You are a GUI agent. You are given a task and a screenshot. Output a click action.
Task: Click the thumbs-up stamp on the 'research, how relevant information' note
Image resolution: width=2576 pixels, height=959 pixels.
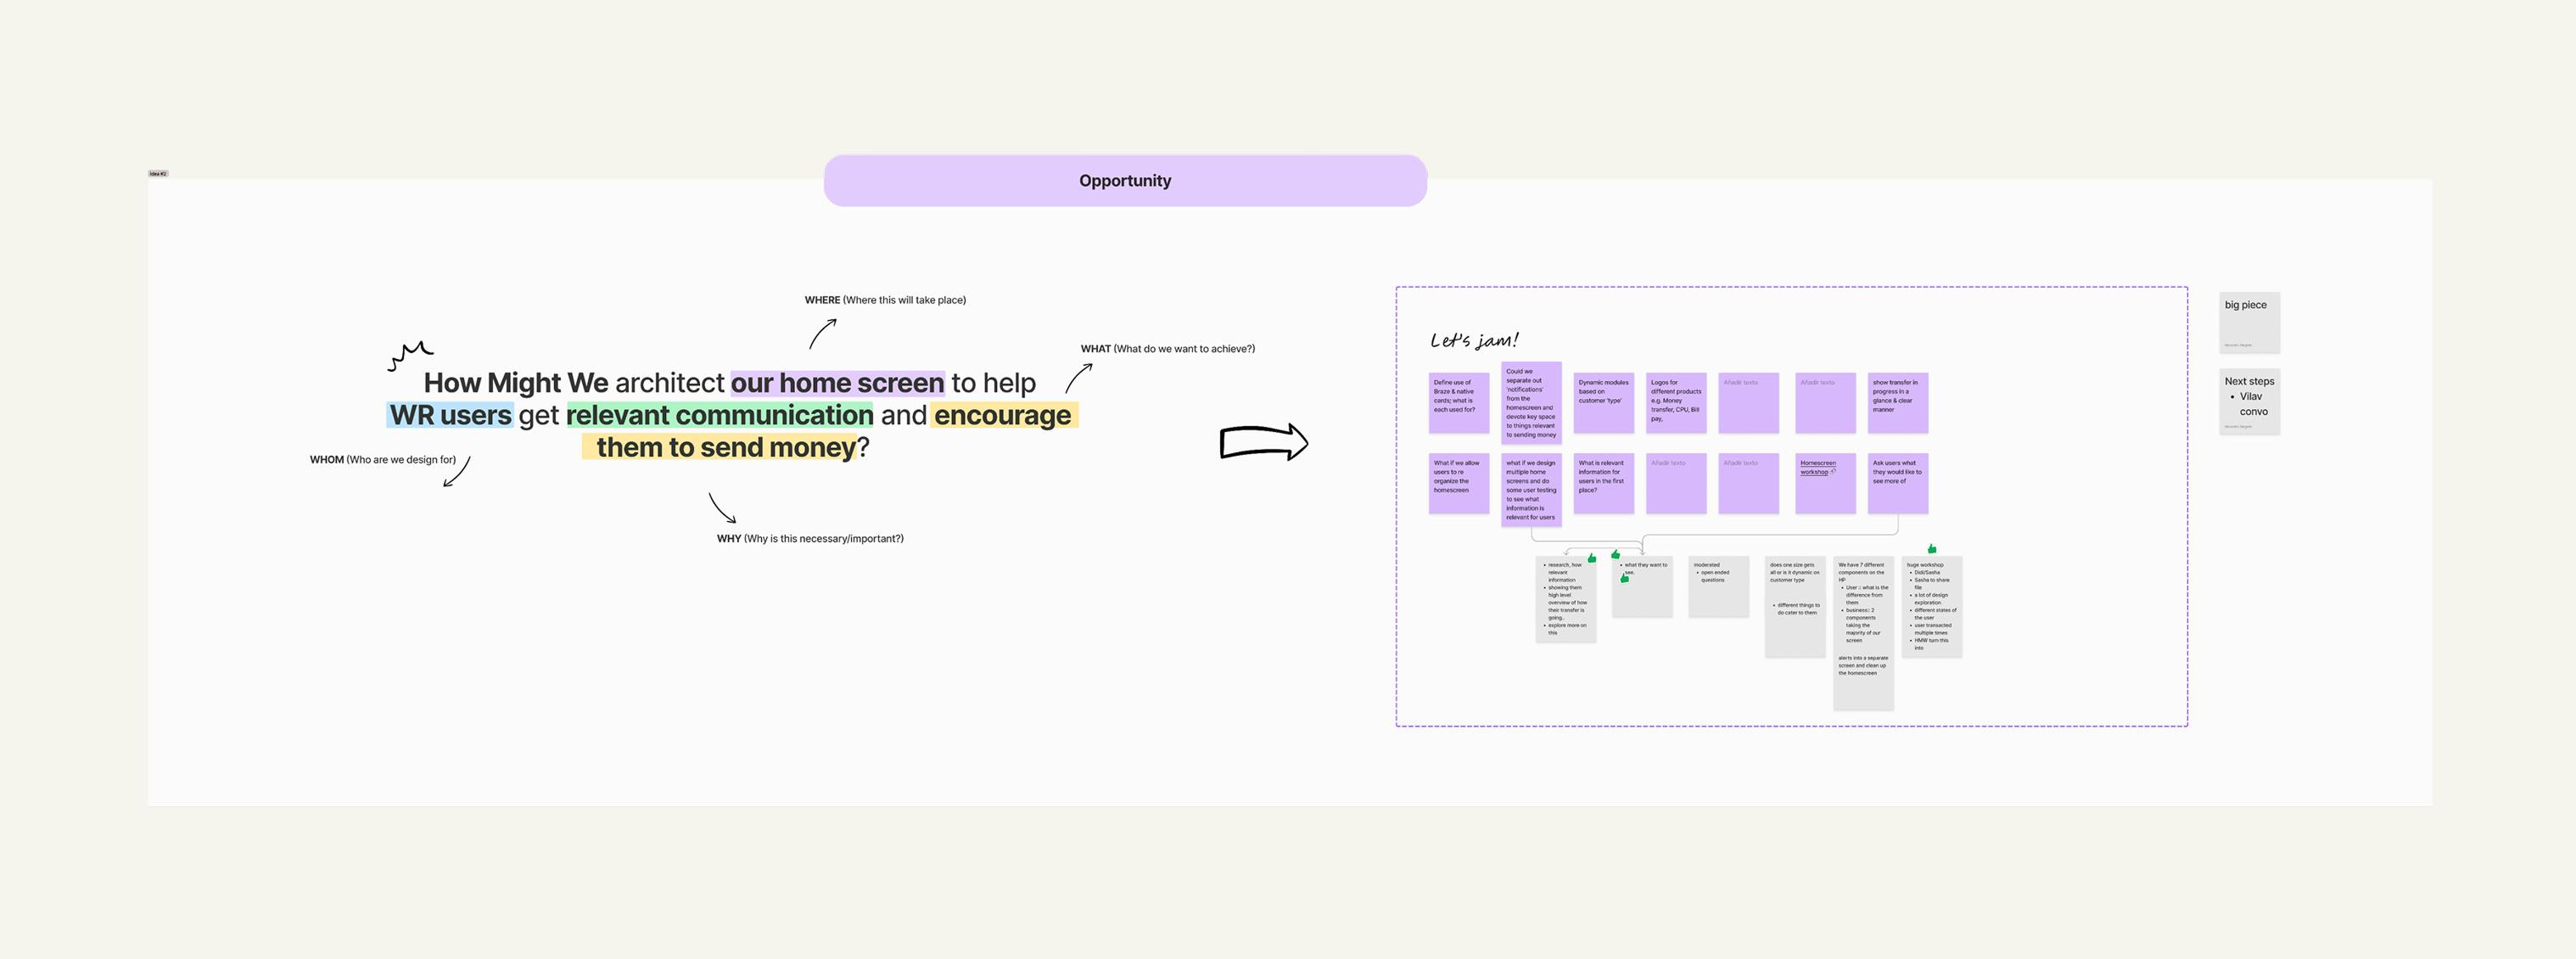click(x=1592, y=558)
